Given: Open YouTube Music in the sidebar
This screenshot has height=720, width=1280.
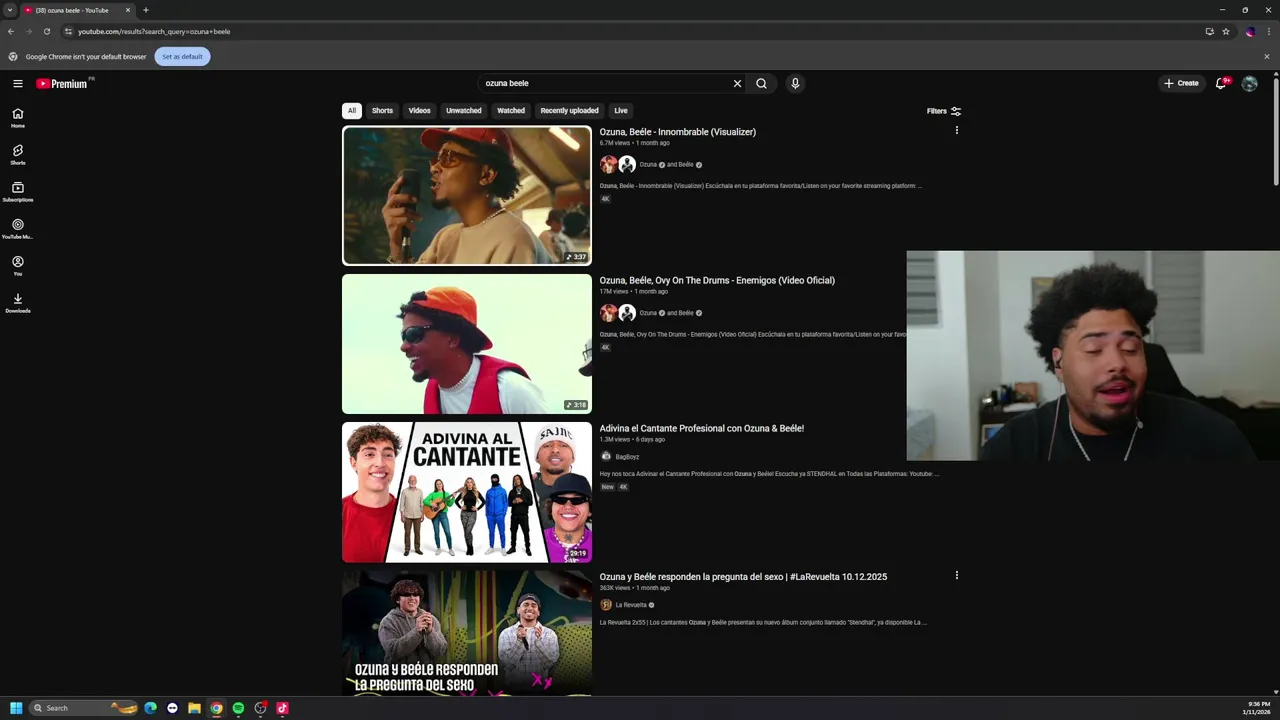Looking at the screenshot, I should (x=18, y=229).
